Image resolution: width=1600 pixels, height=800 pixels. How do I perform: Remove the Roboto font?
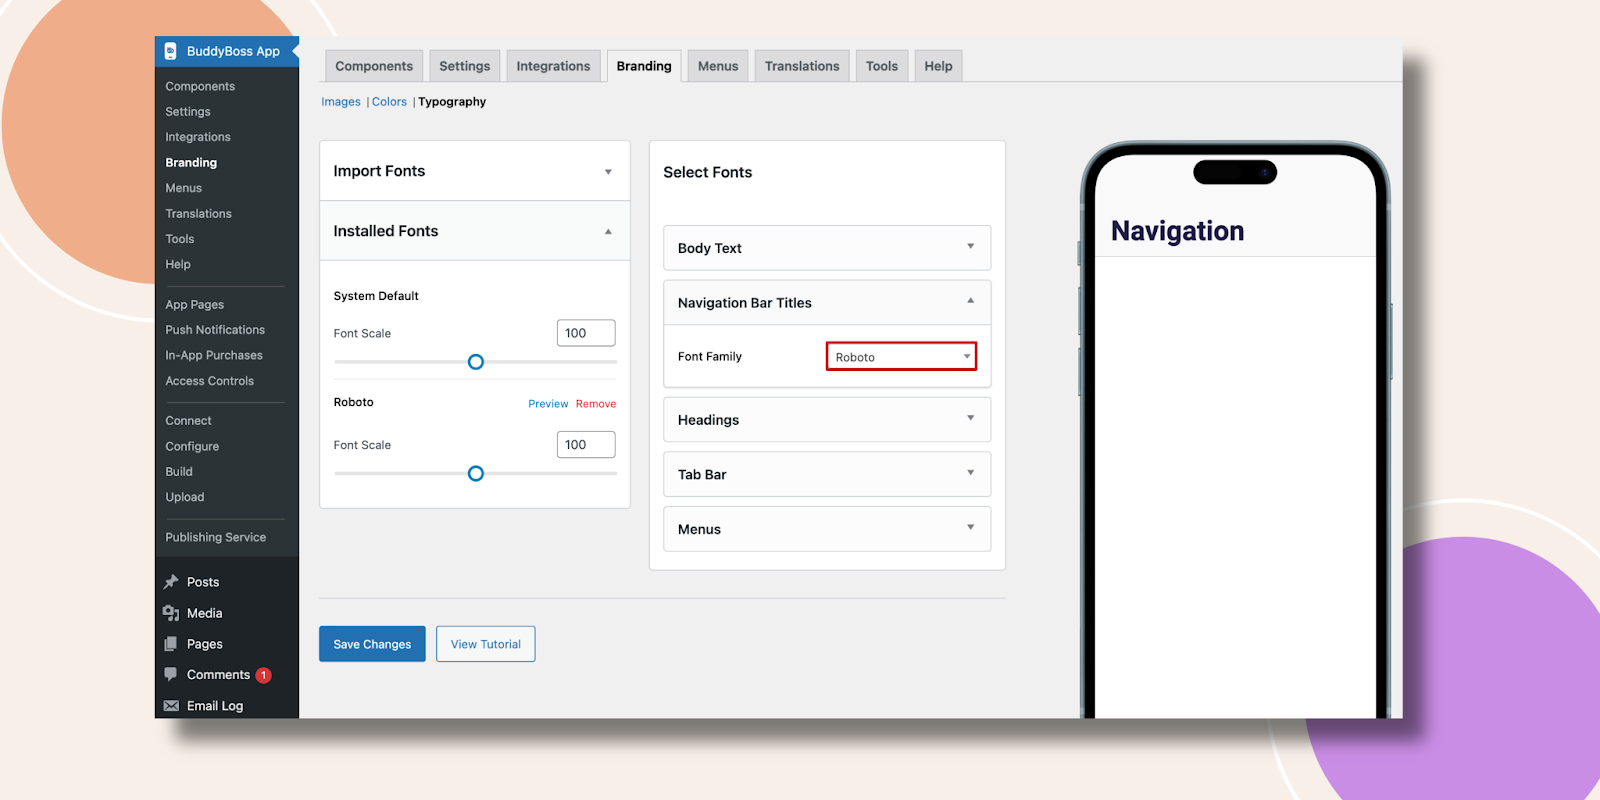click(x=596, y=404)
